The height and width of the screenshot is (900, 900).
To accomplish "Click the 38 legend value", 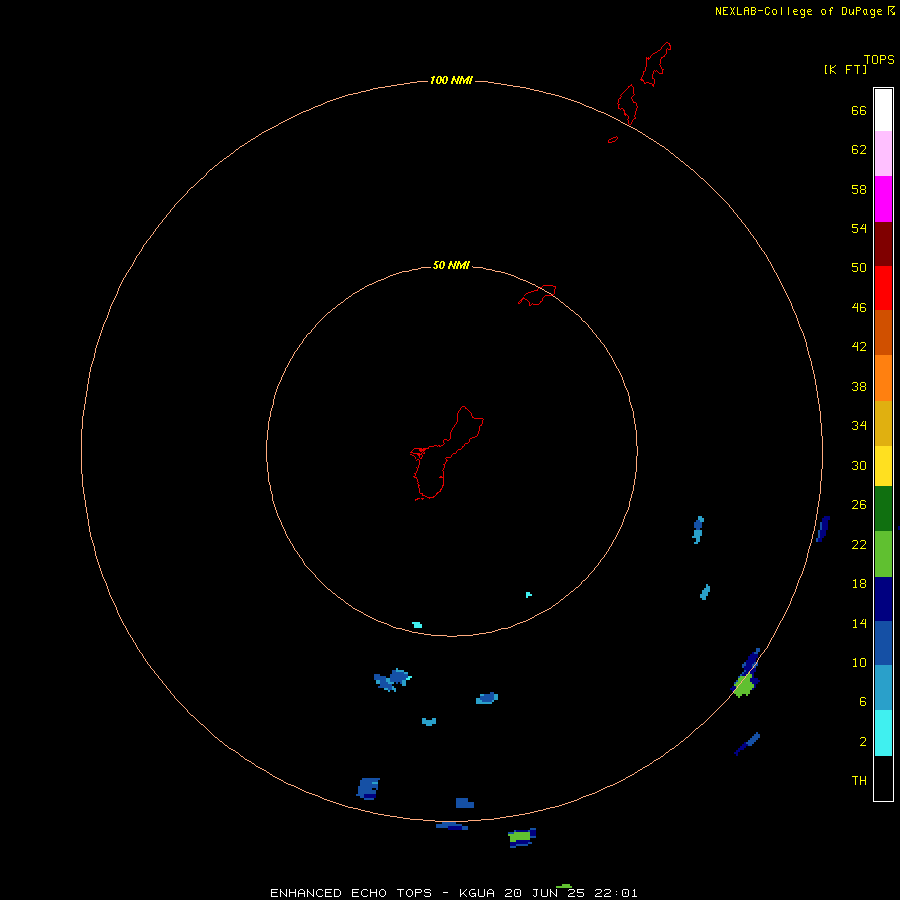I will click(x=859, y=386).
